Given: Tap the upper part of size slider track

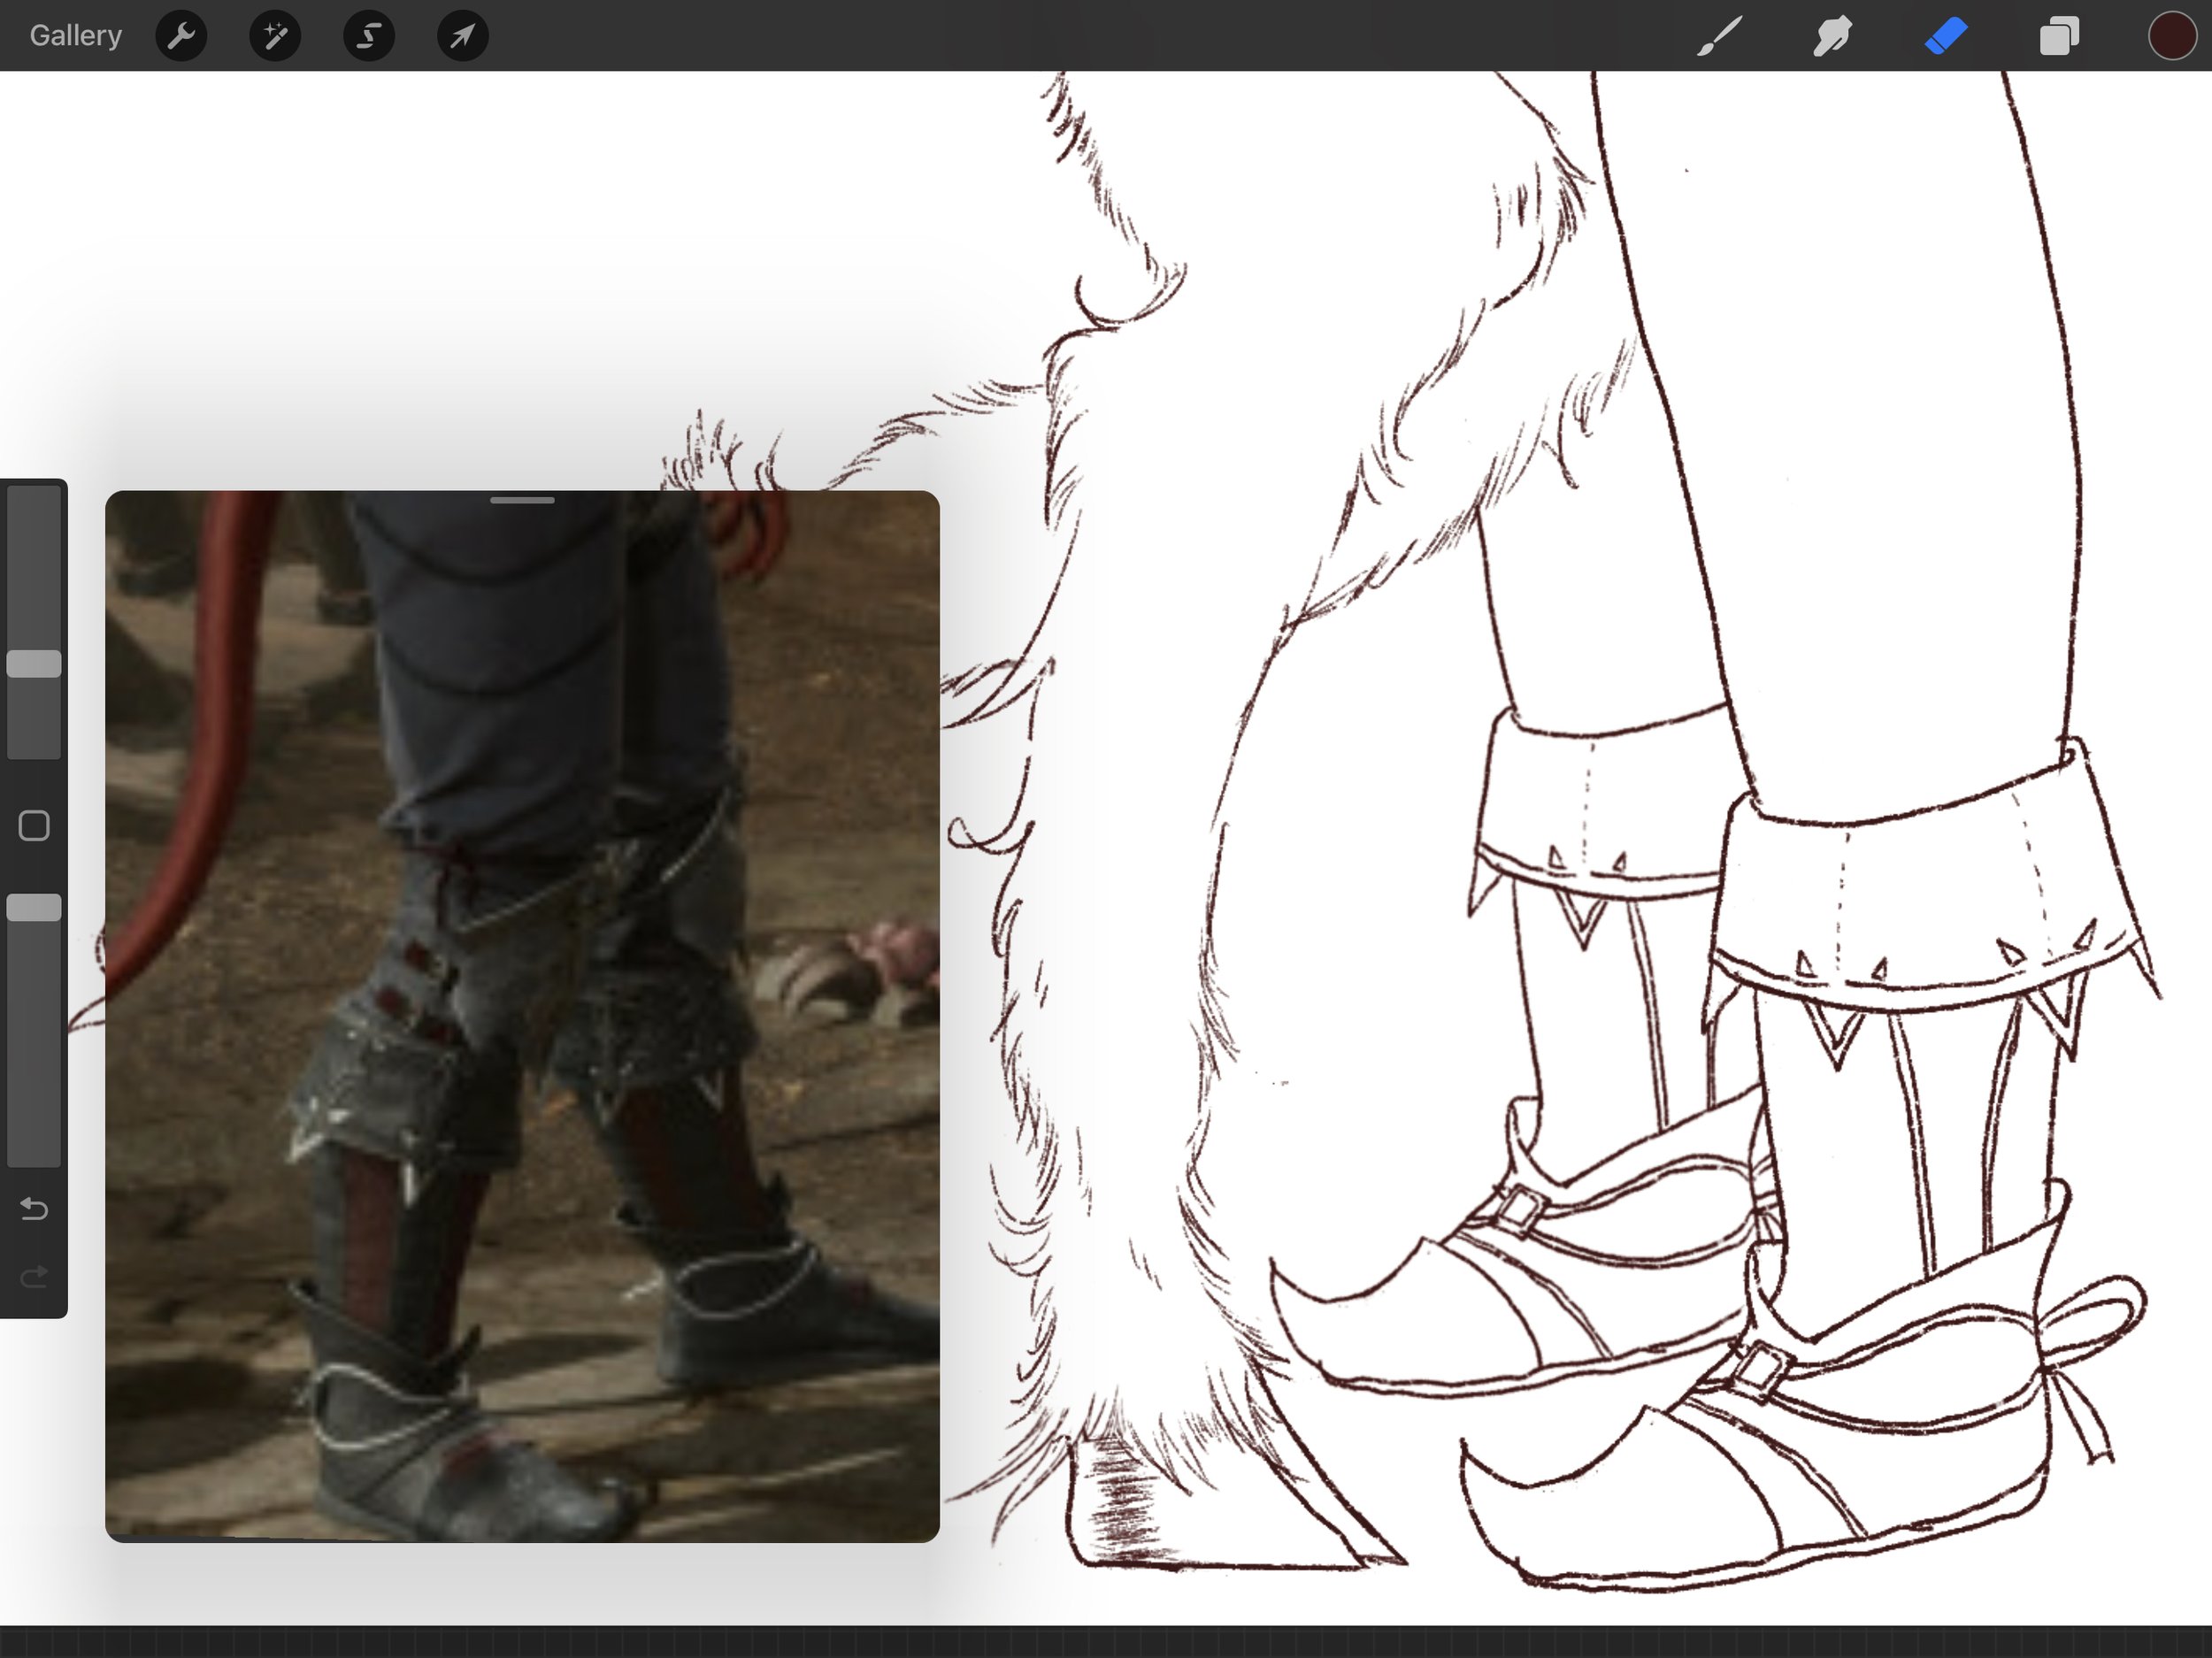Looking at the screenshot, I should point(34,560).
